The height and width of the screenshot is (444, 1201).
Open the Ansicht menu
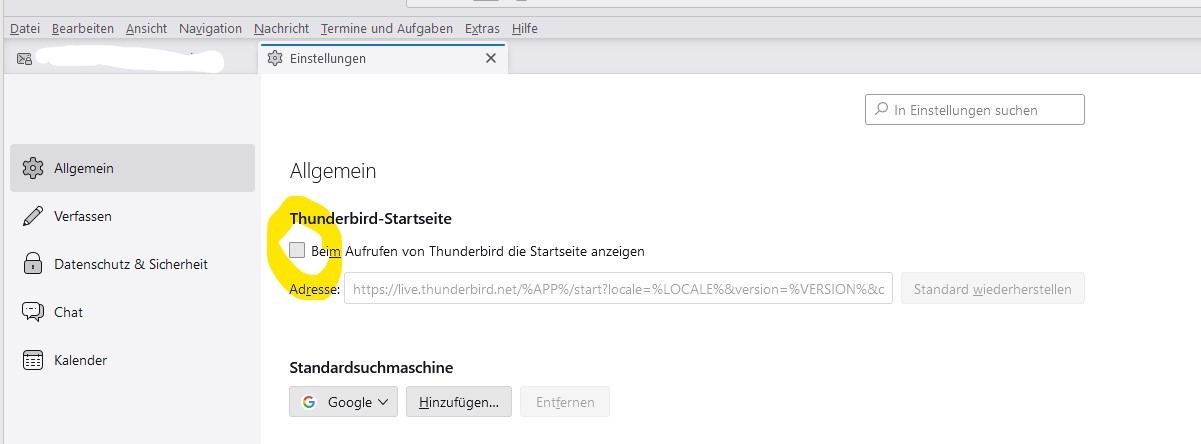pos(147,28)
